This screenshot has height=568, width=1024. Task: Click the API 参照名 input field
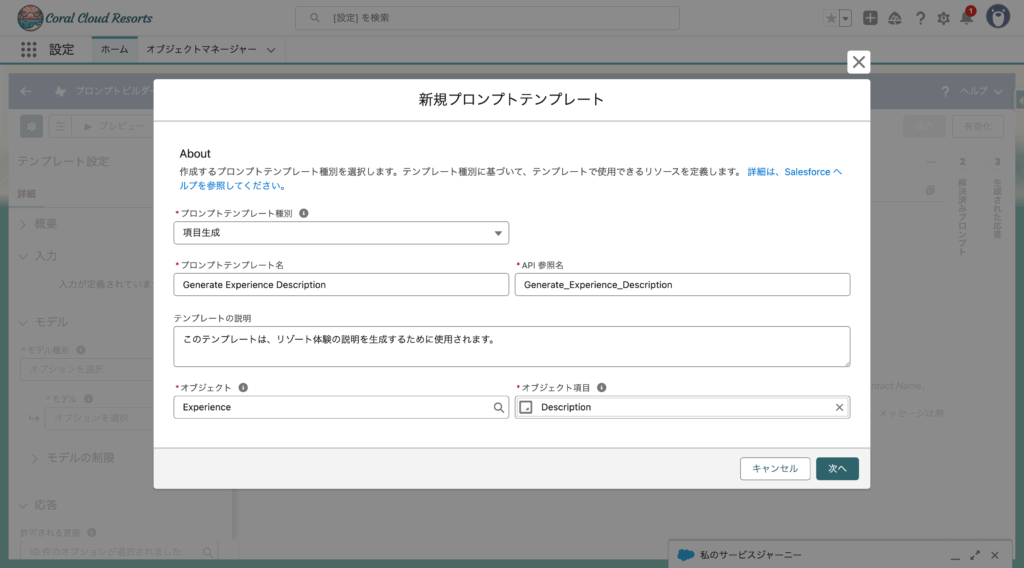[682, 285]
